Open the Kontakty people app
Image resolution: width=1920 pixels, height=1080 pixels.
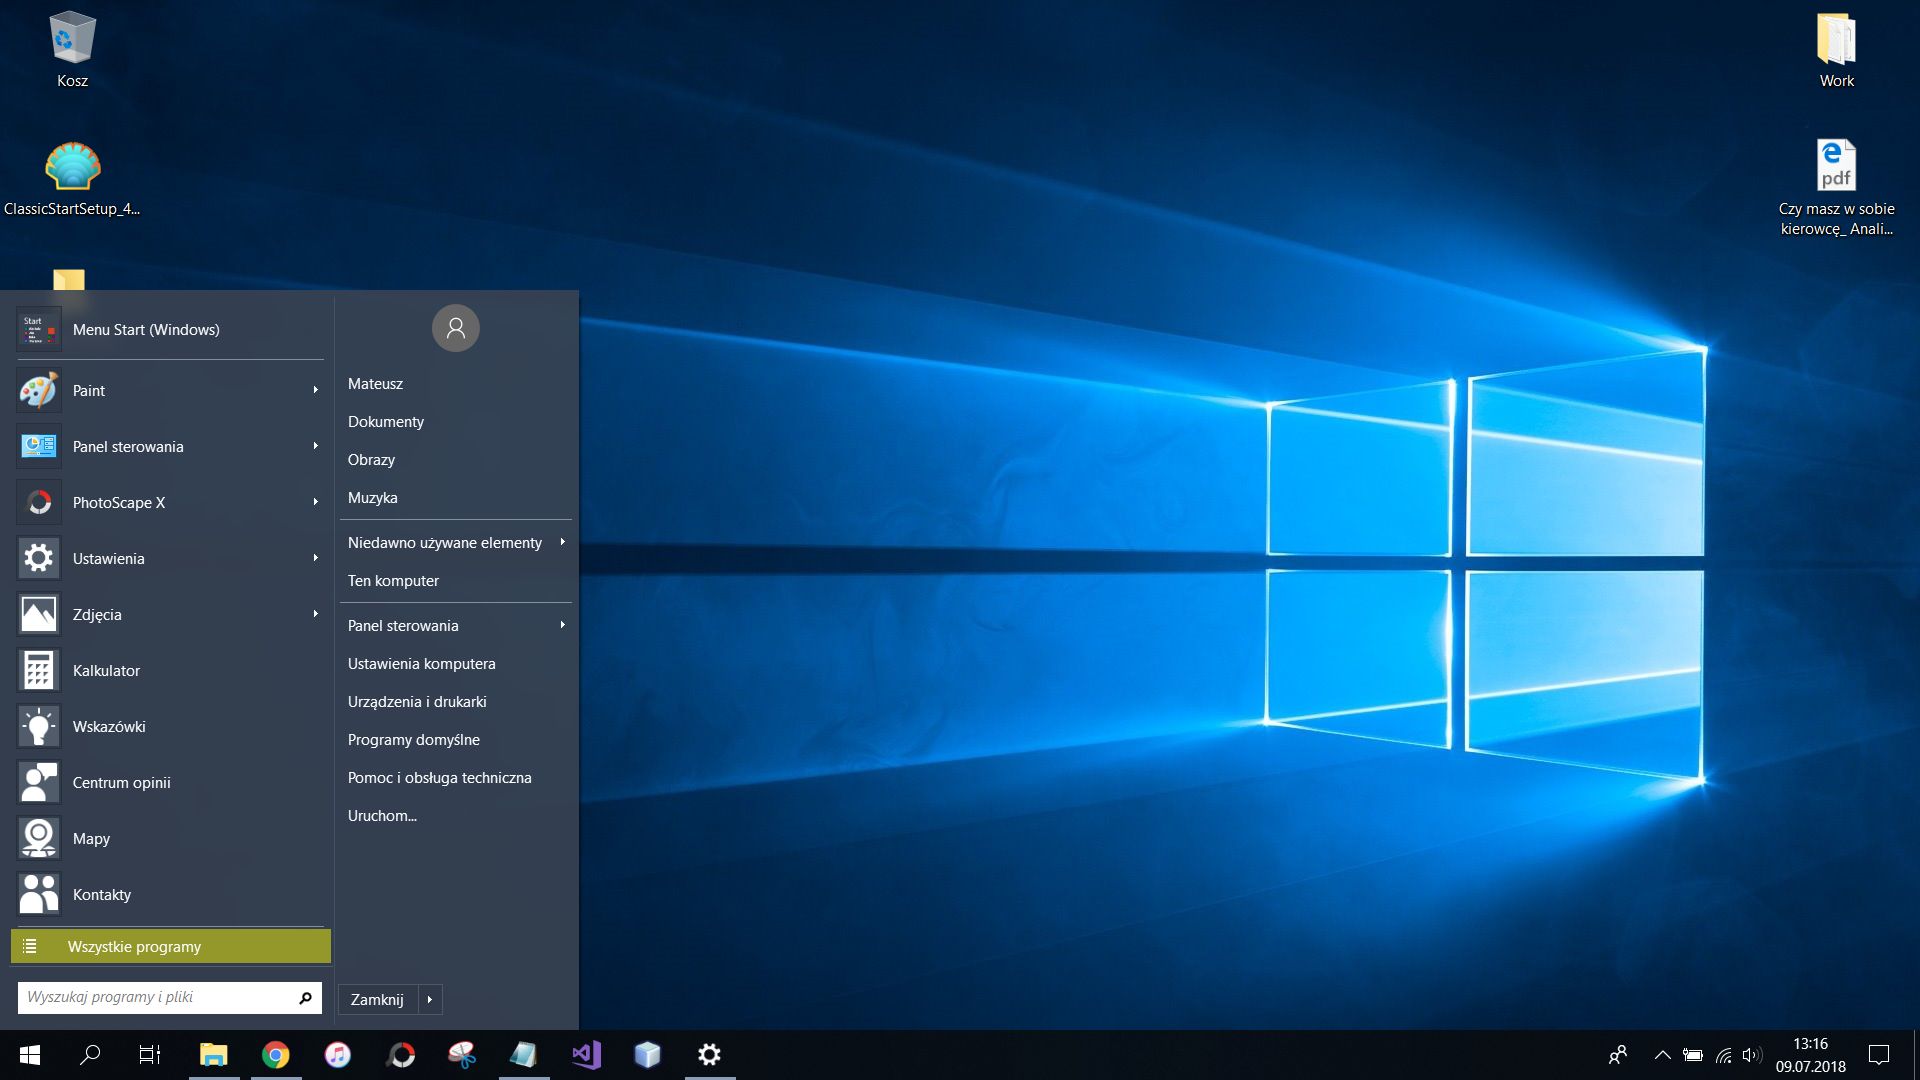click(x=101, y=895)
